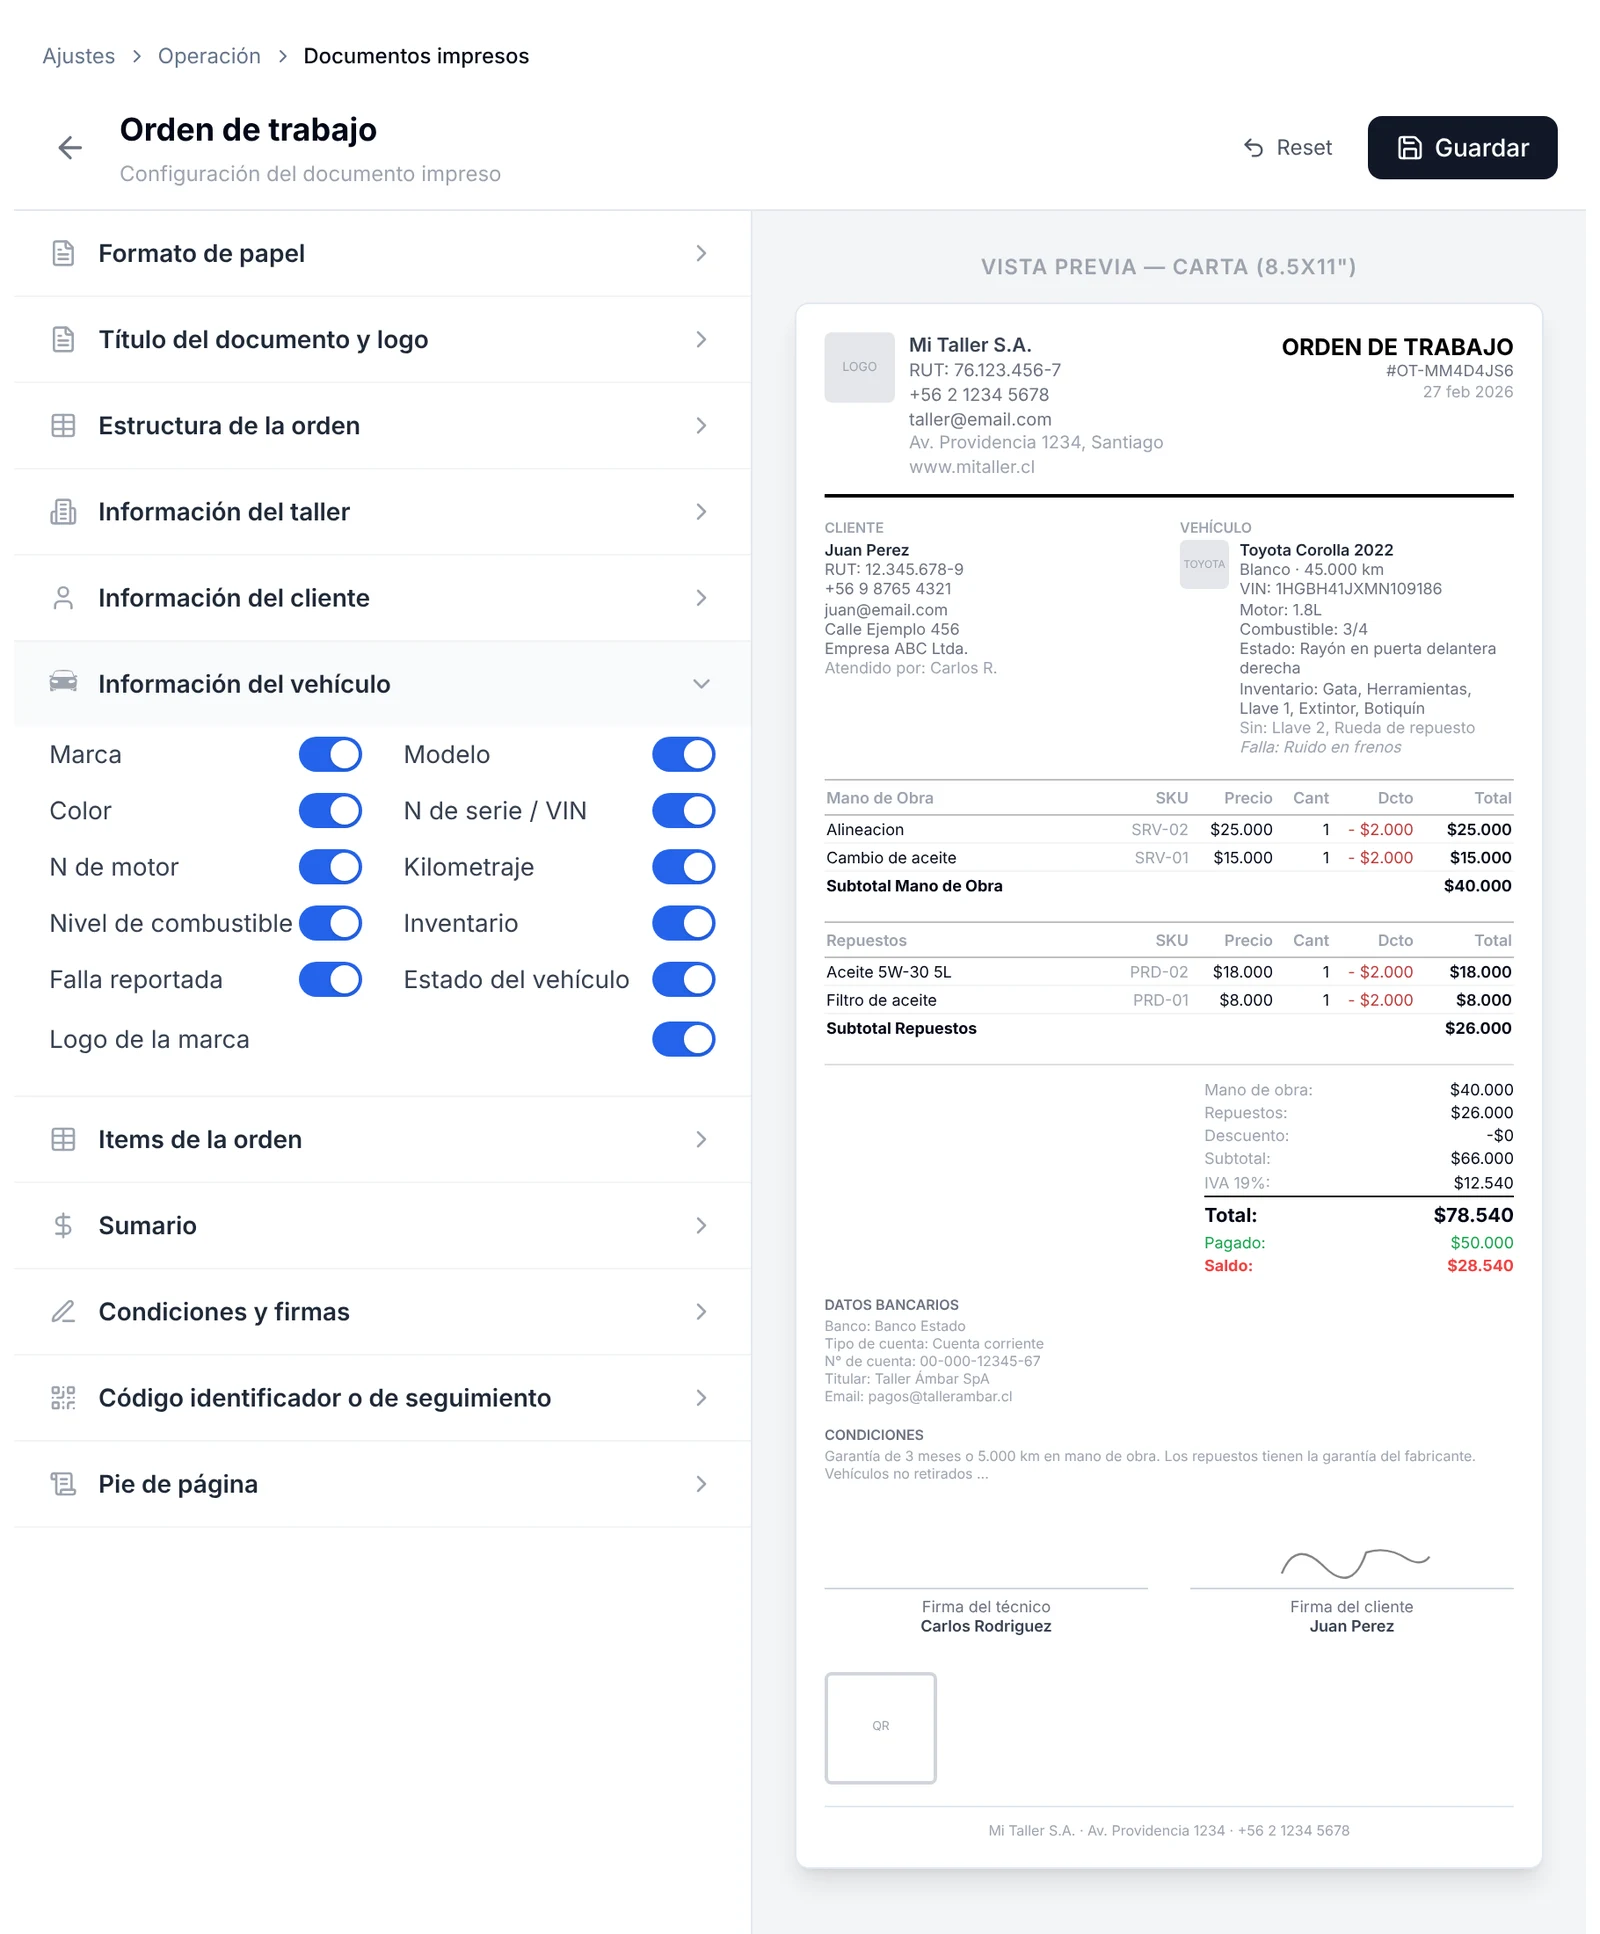The width and height of the screenshot is (1600, 1934).
Task: Toggle the Marca switch off
Action: [330, 754]
